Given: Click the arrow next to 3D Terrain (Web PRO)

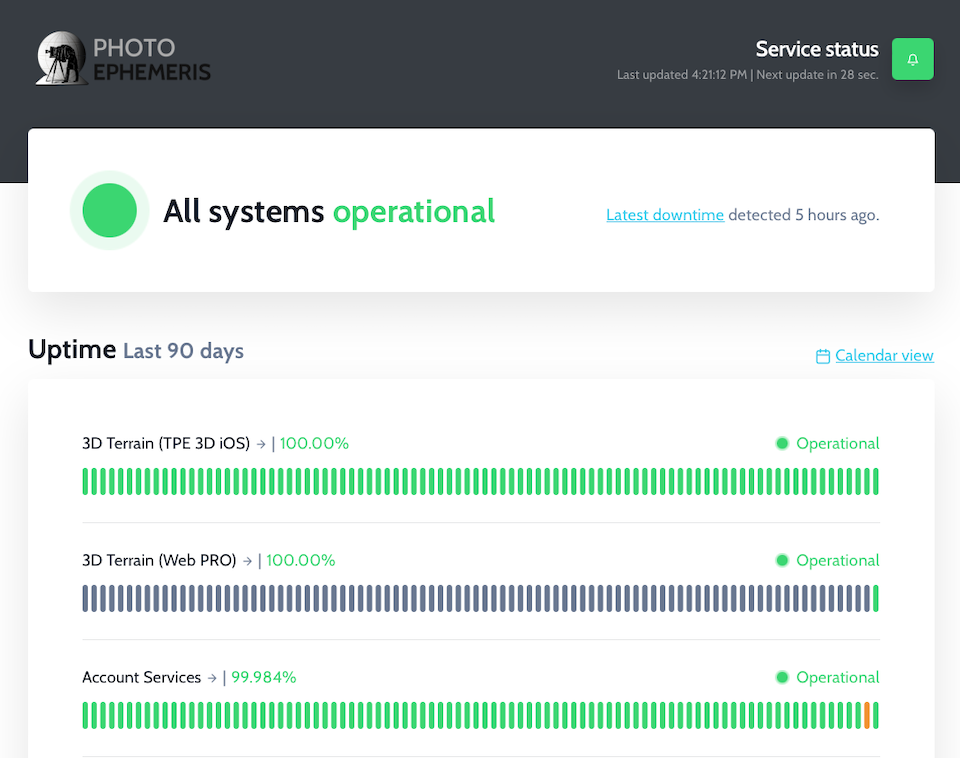Looking at the screenshot, I should pos(248,561).
